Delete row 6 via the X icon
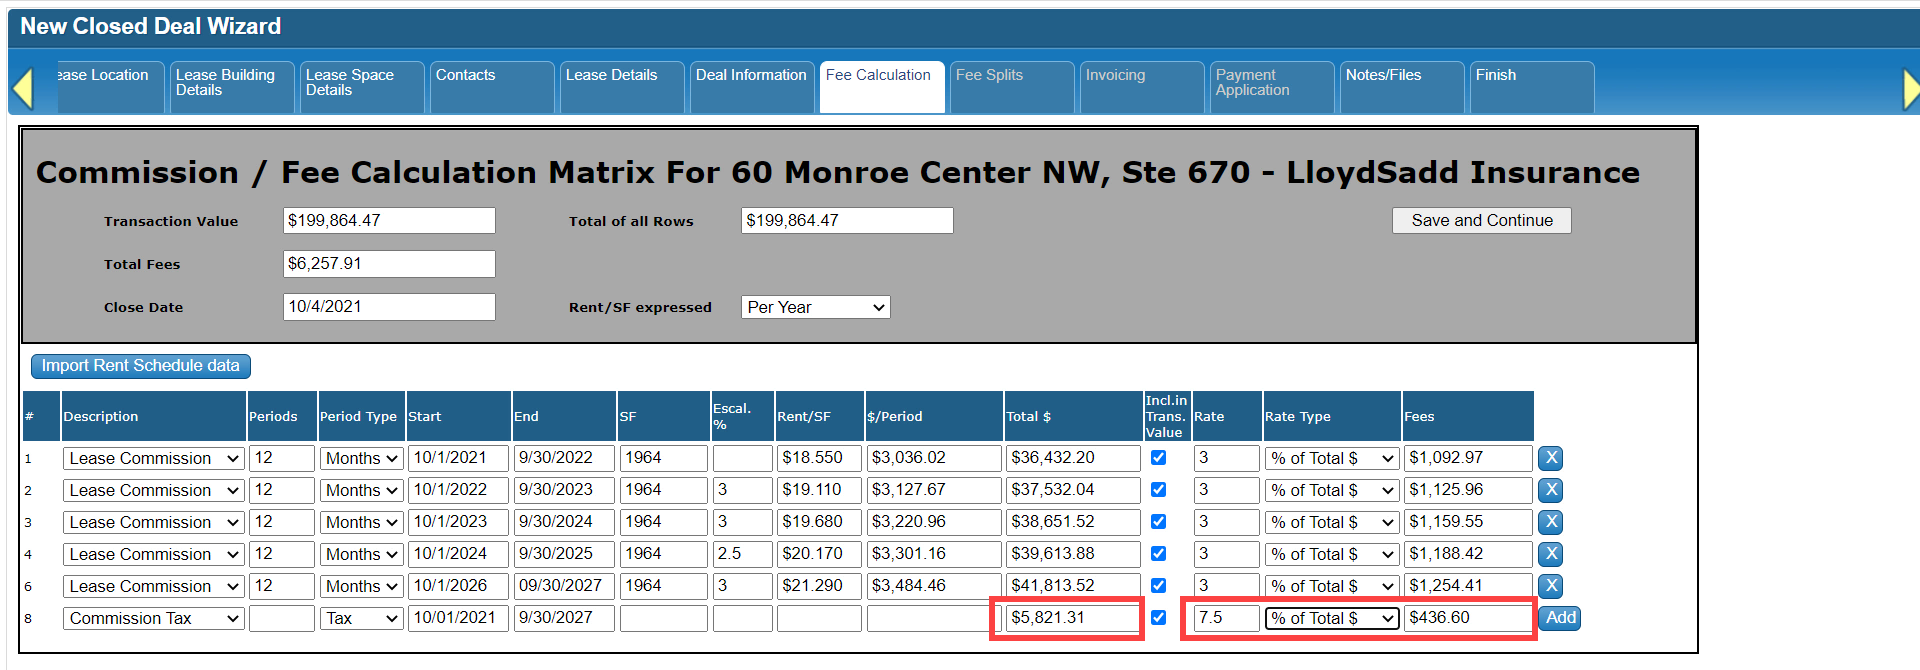Viewport: 1920px width, 670px height. tap(1550, 586)
